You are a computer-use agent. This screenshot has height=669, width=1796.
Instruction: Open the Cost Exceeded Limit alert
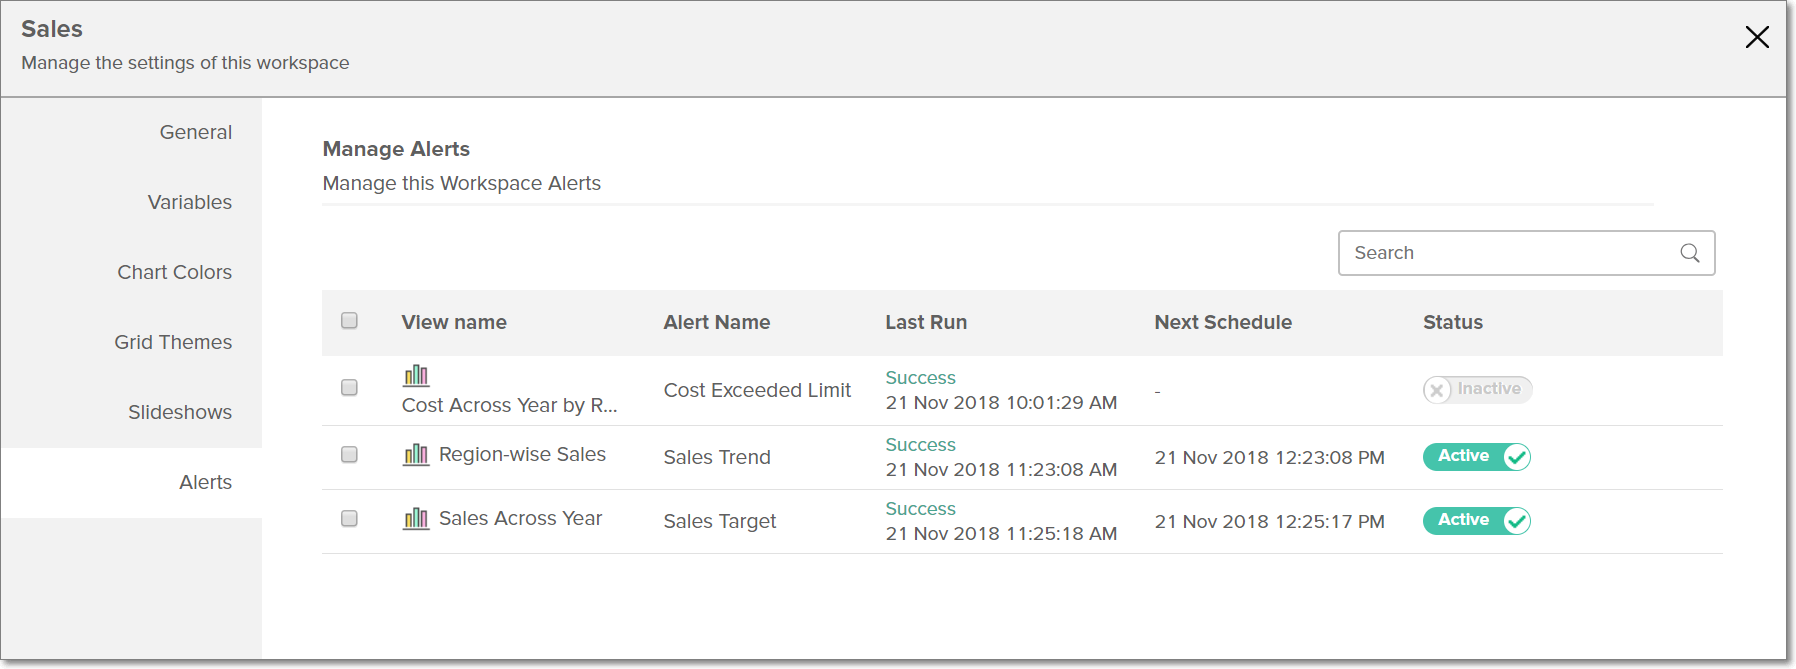click(x=757, y=391)
